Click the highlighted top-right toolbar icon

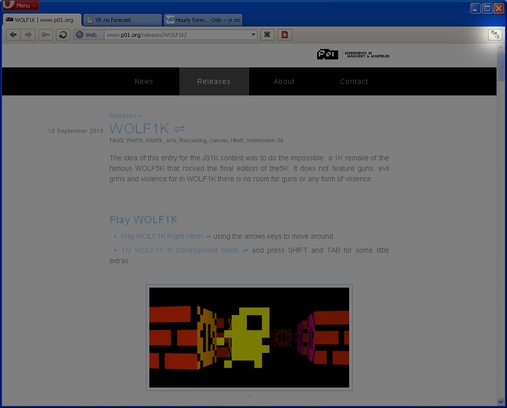point(495,35)
